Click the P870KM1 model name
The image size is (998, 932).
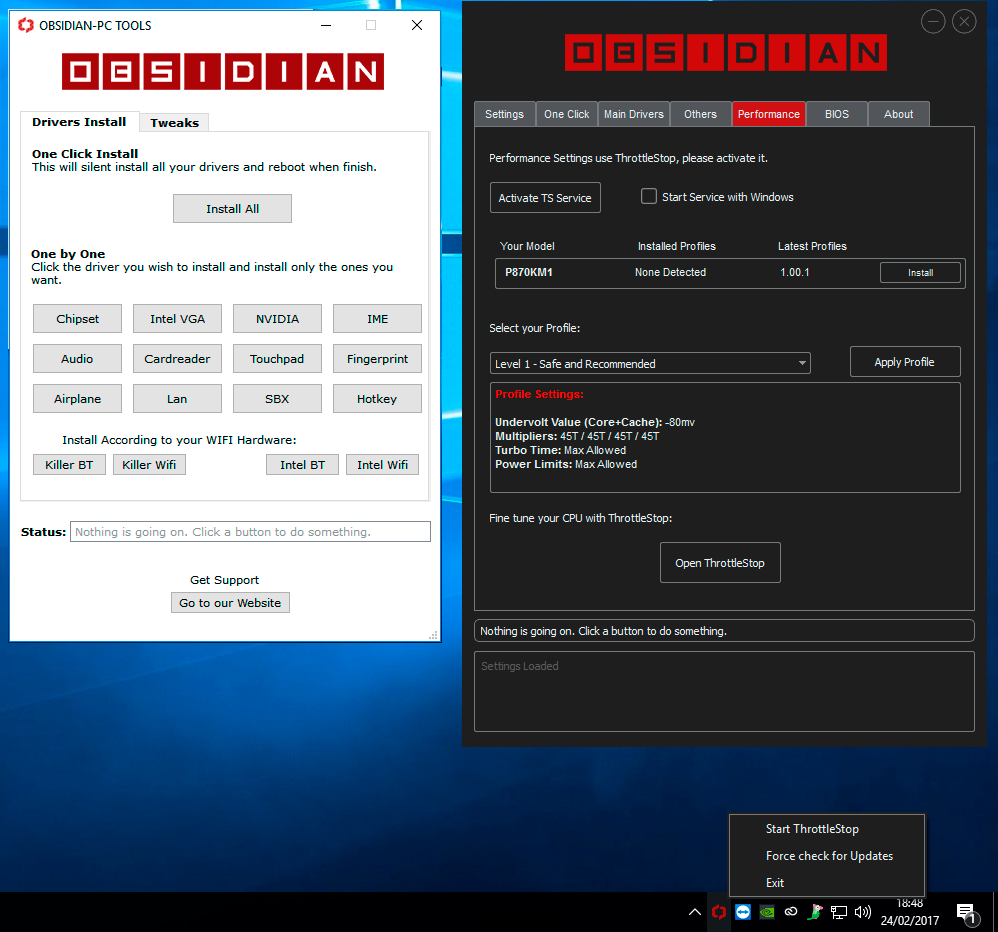tap(529, 272)
